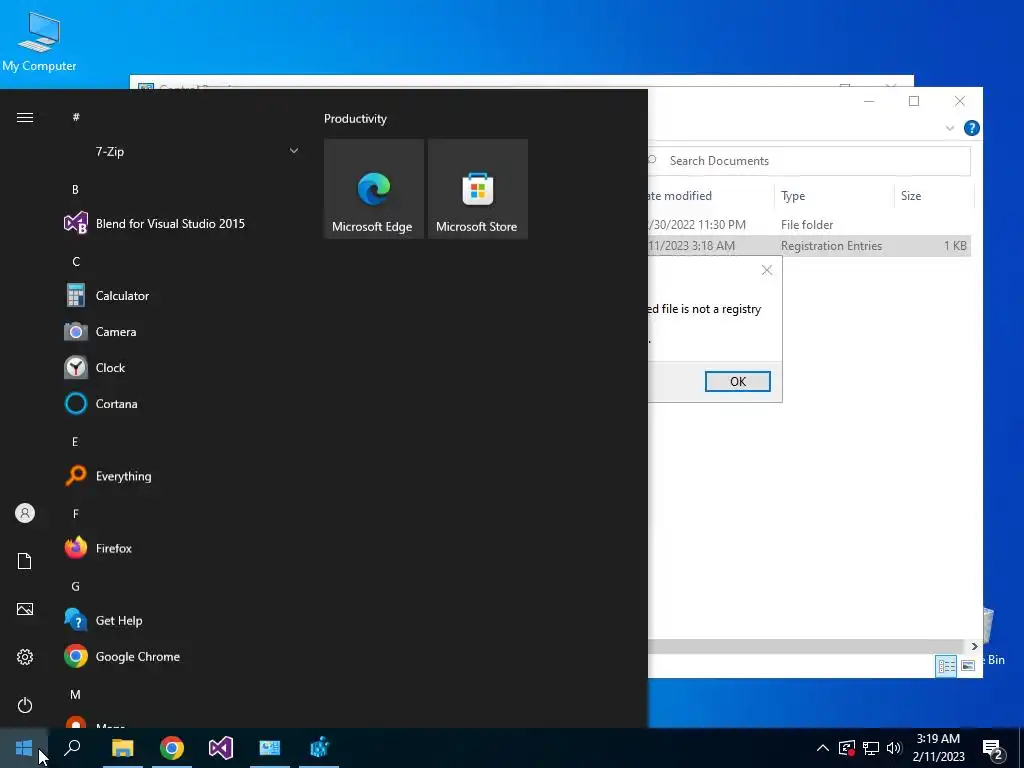Open My Computer desktop icon
Viewport: 1024px width, 768px height.
pyautogui.click(x=39, y=42)
